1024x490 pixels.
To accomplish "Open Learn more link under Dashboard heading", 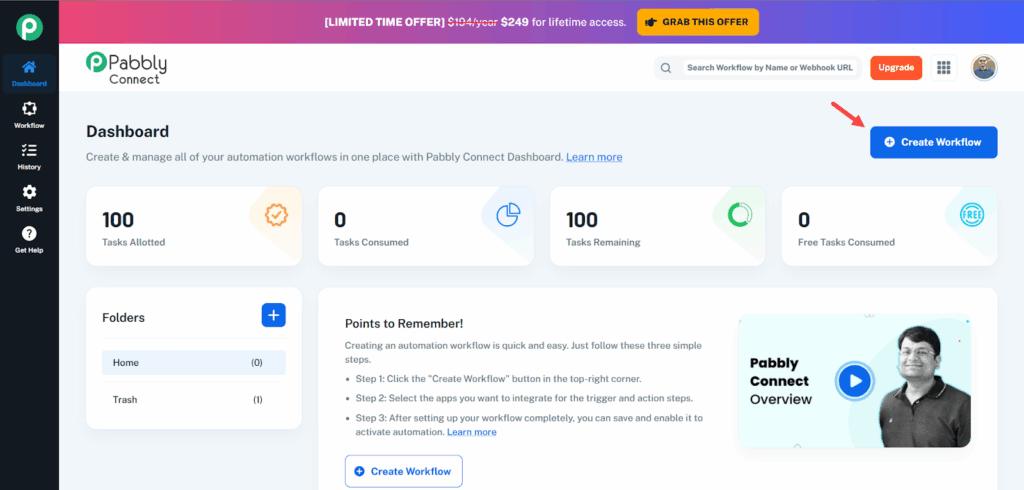I will [594, 157].
